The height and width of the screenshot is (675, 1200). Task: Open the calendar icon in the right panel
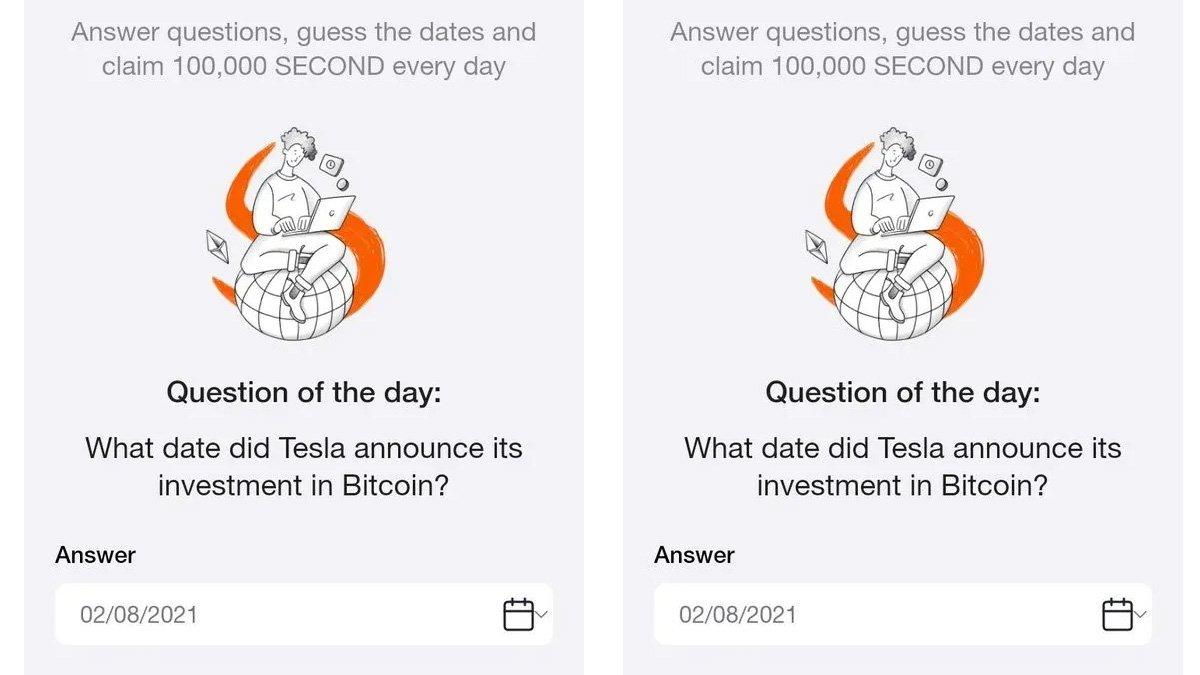[x=1117, y=614]
